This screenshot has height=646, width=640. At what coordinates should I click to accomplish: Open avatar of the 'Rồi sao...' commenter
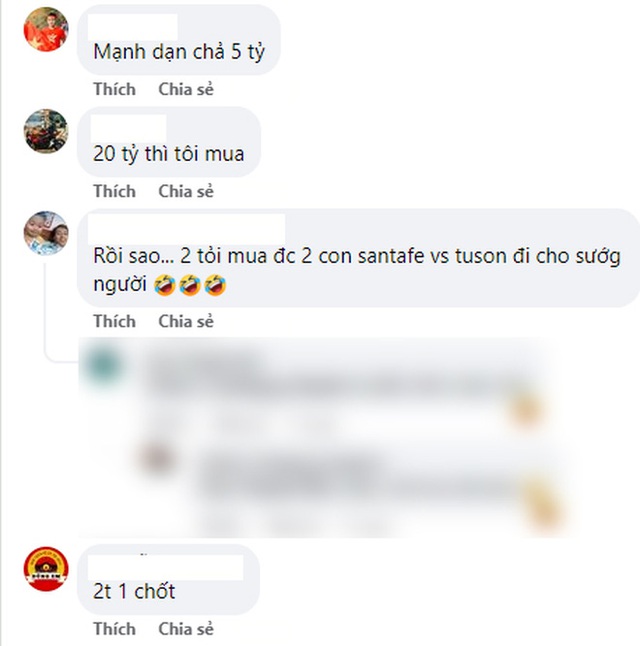click(x=46, y=233)
